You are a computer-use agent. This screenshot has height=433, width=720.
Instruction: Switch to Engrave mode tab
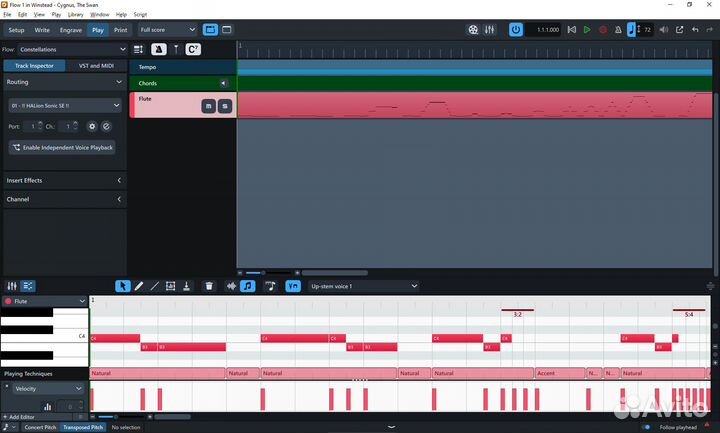point(71,30)
